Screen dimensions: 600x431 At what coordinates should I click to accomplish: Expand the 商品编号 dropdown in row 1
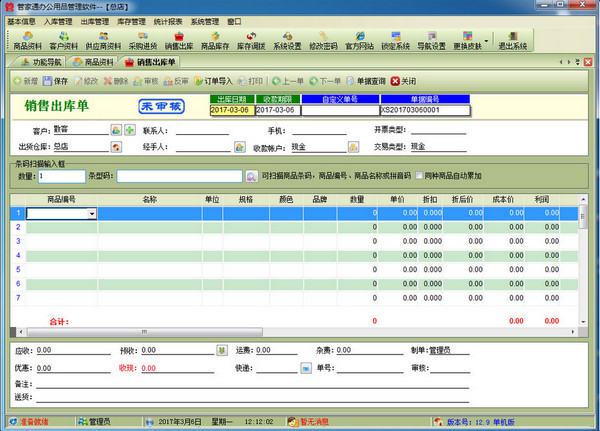pos(92,213)
